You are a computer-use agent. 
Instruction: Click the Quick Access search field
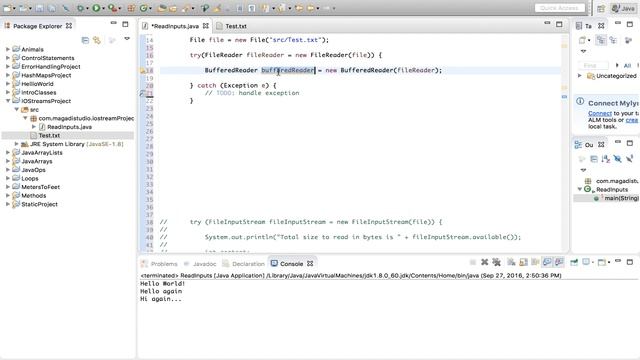point(560,8)
